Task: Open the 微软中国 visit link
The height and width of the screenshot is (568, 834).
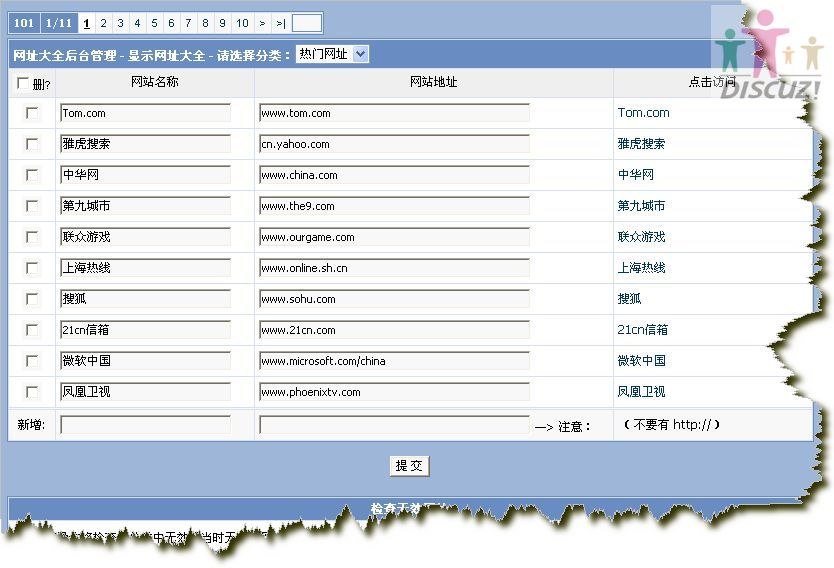Action: click(x=641, y=361)
